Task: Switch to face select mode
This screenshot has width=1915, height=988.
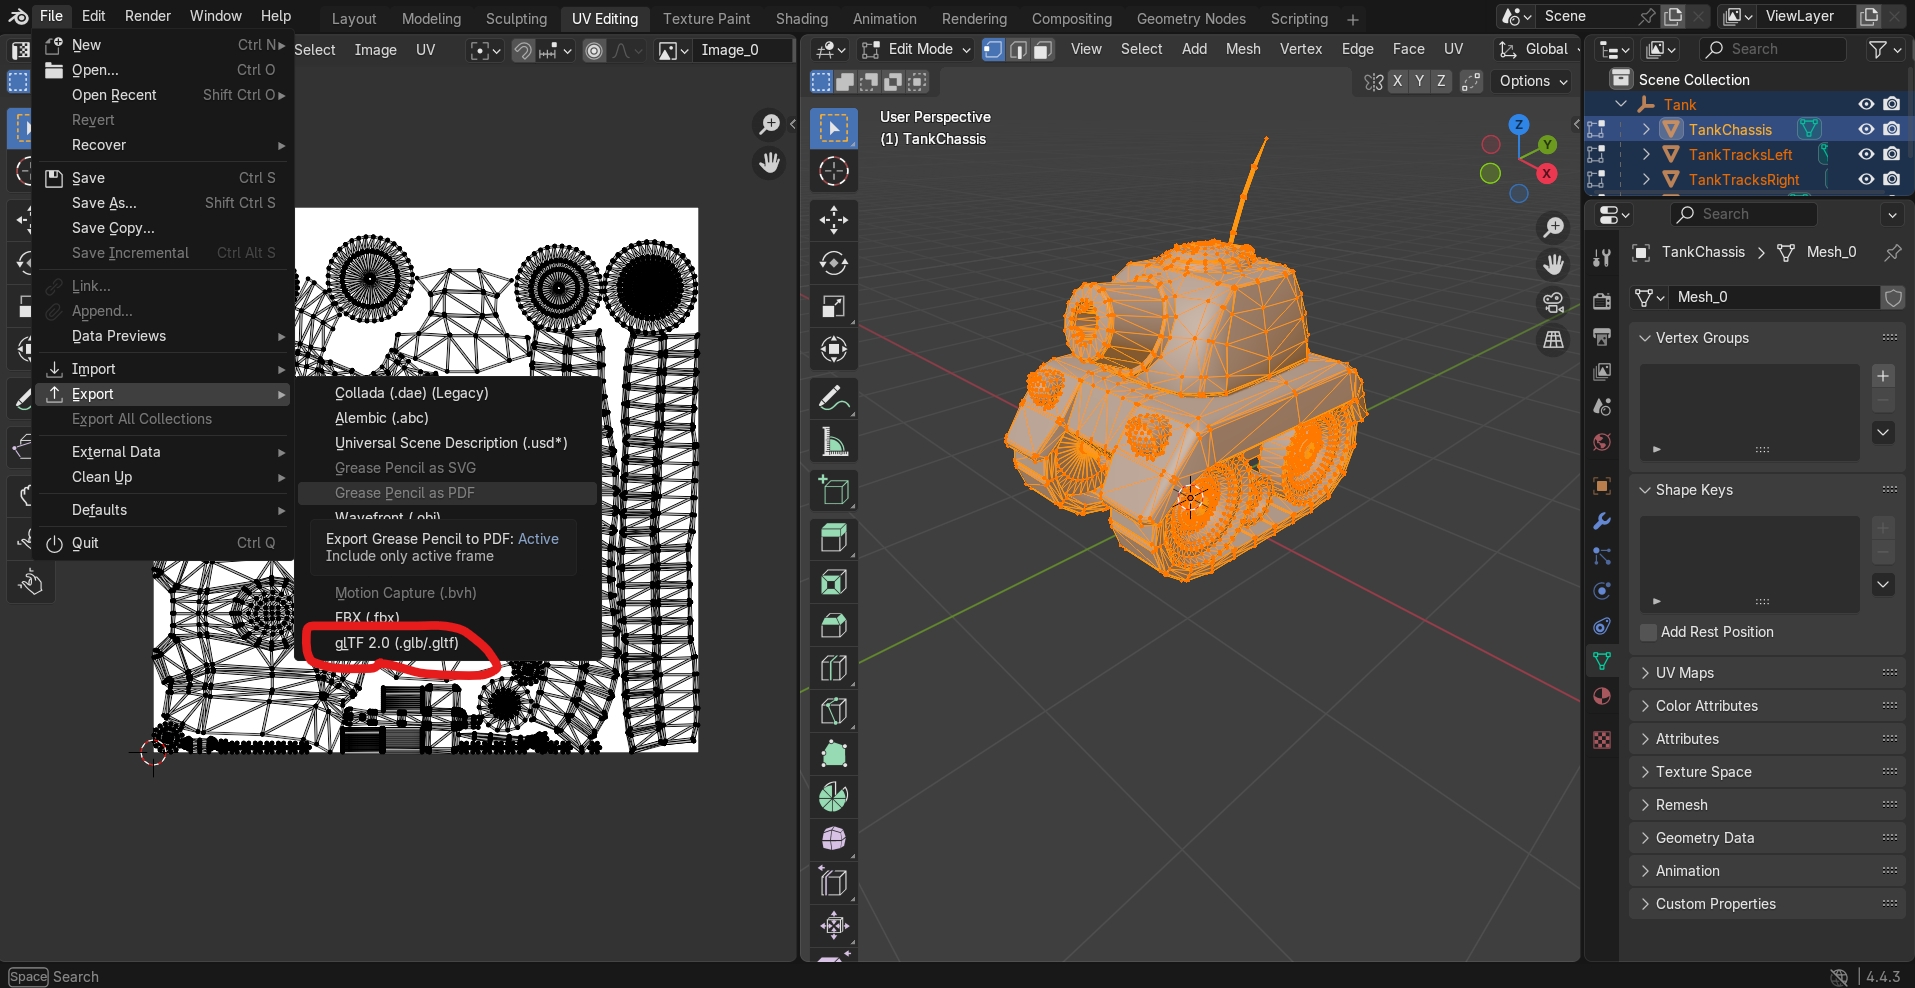Action: click(1043, 50)
